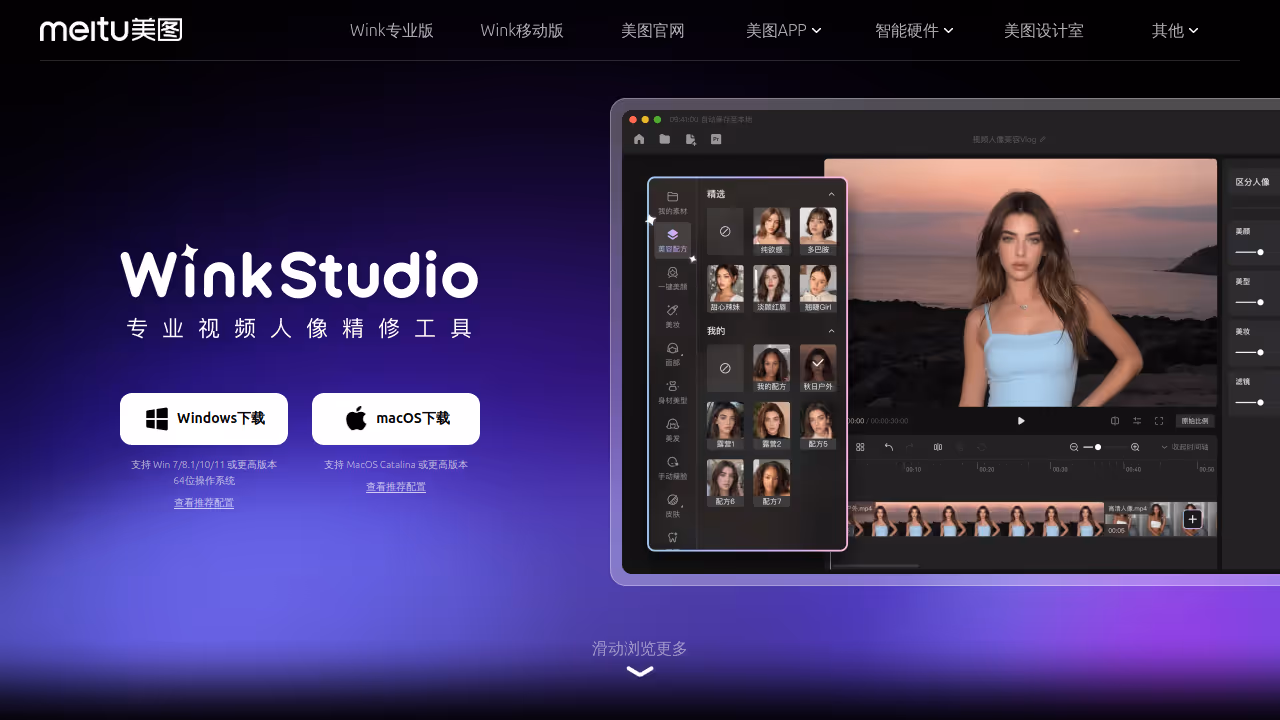Image resolution: width=1280 pixels, height=720 pixels.
Task: Click the 原始比例 aspect ratio button
Action: click(x=1195, y=421)
